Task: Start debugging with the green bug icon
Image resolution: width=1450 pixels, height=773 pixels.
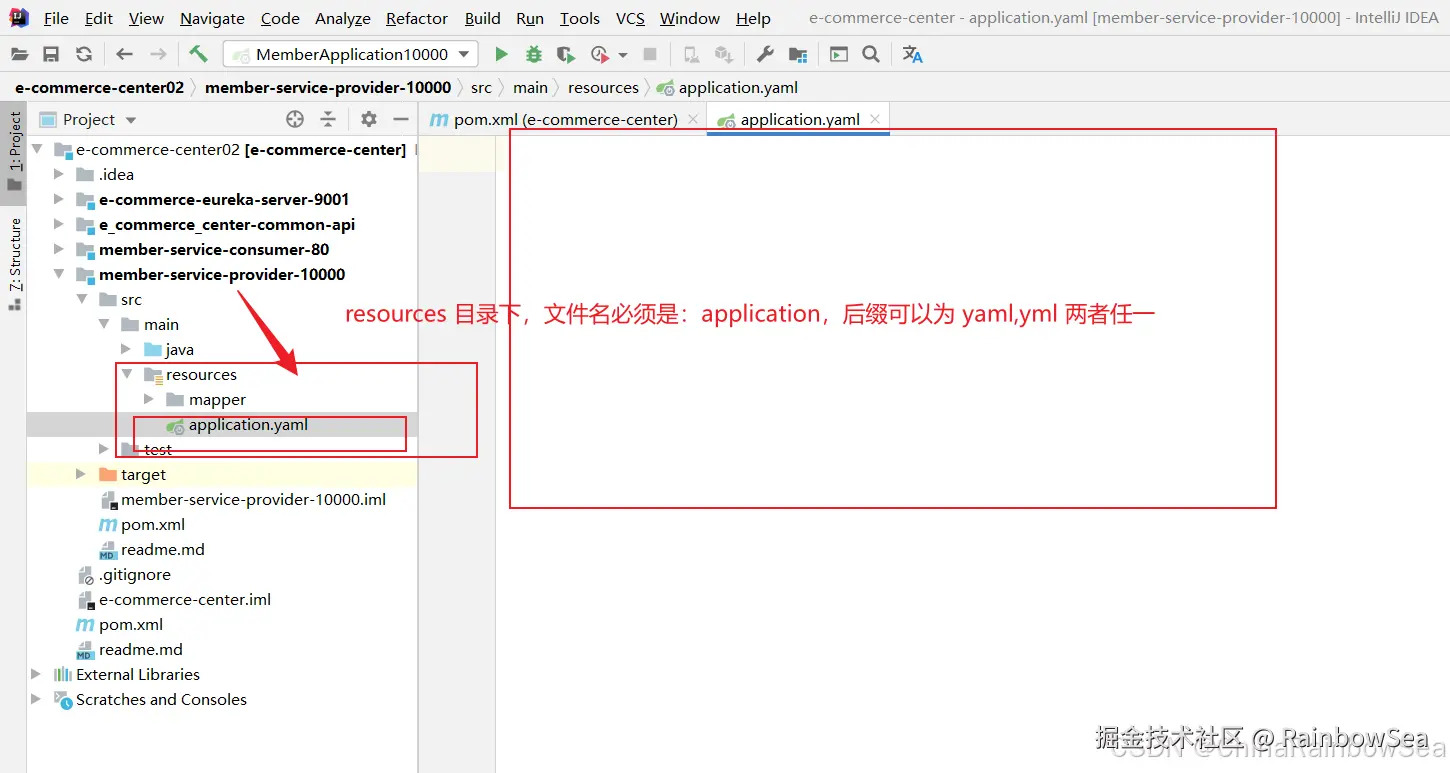Action: coord(534,55)
